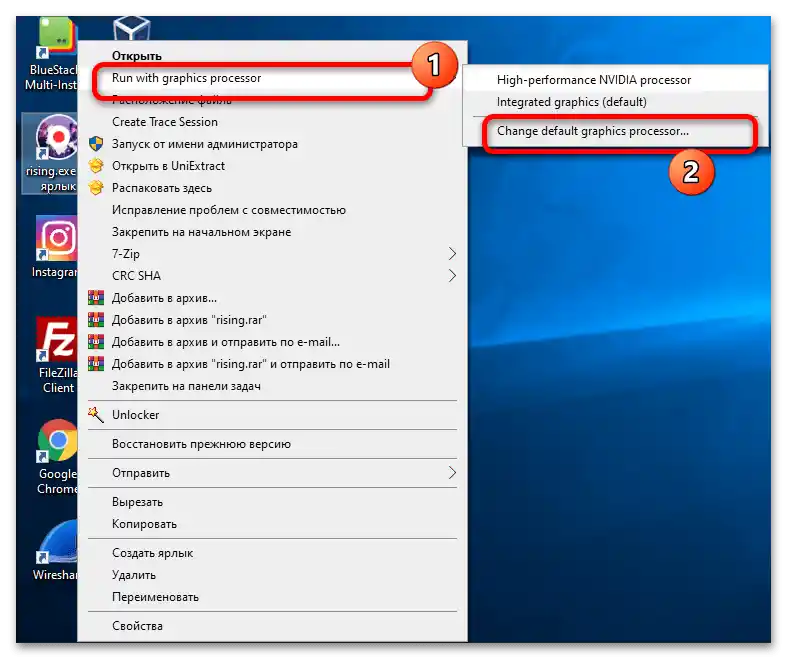
Task: Select Распаковать здесь
Action: [272, 188]
